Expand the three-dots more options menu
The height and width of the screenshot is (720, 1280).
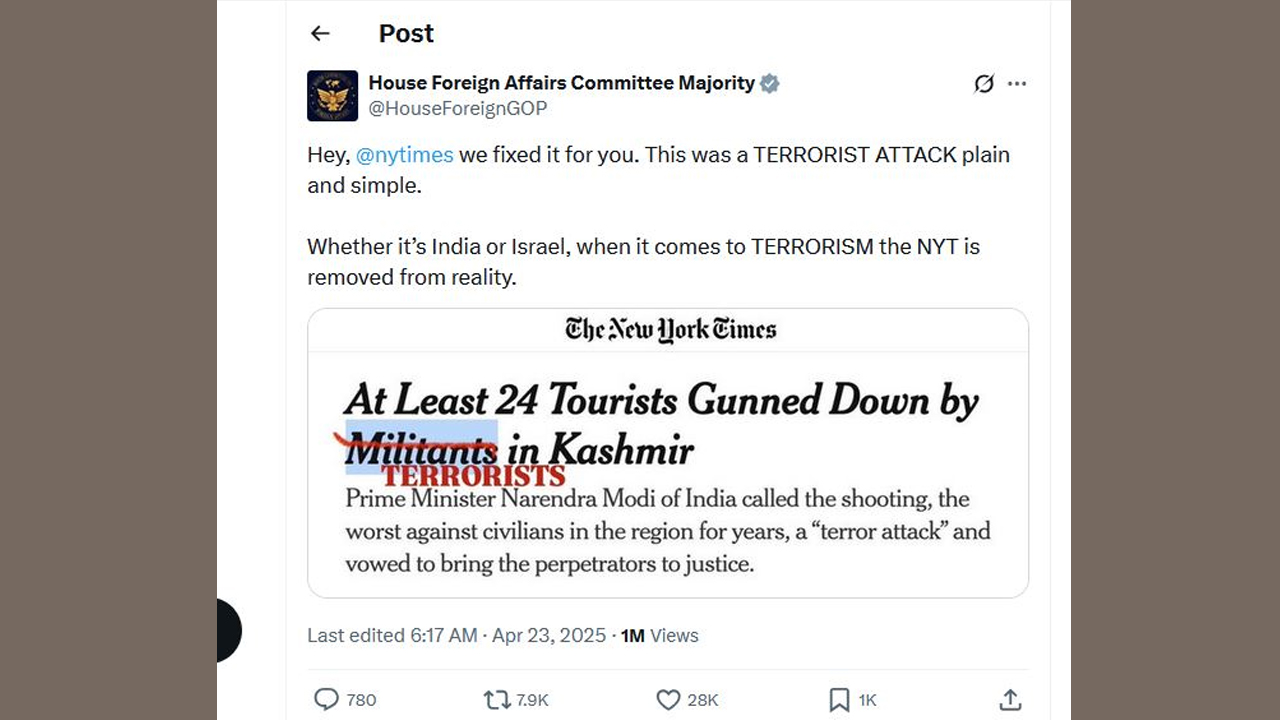click(x=1017, y=84)
